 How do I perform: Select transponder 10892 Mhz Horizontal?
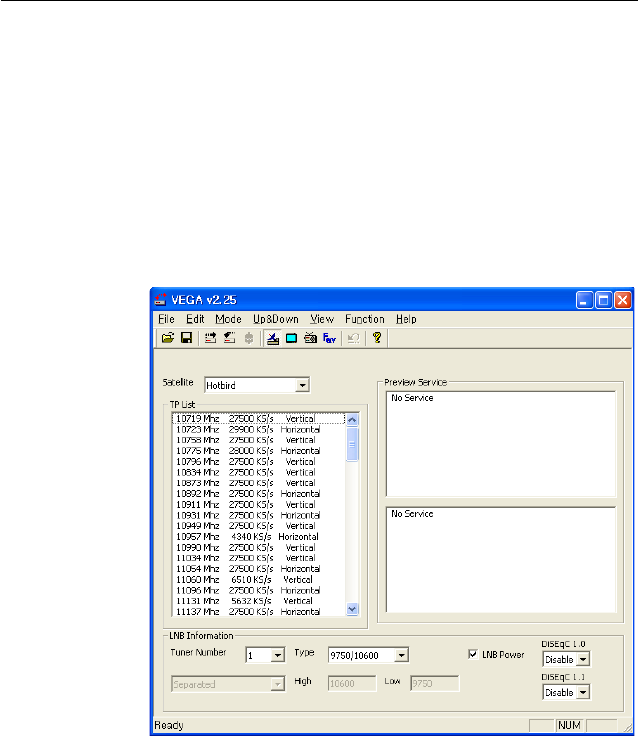(x=259, y=494)
